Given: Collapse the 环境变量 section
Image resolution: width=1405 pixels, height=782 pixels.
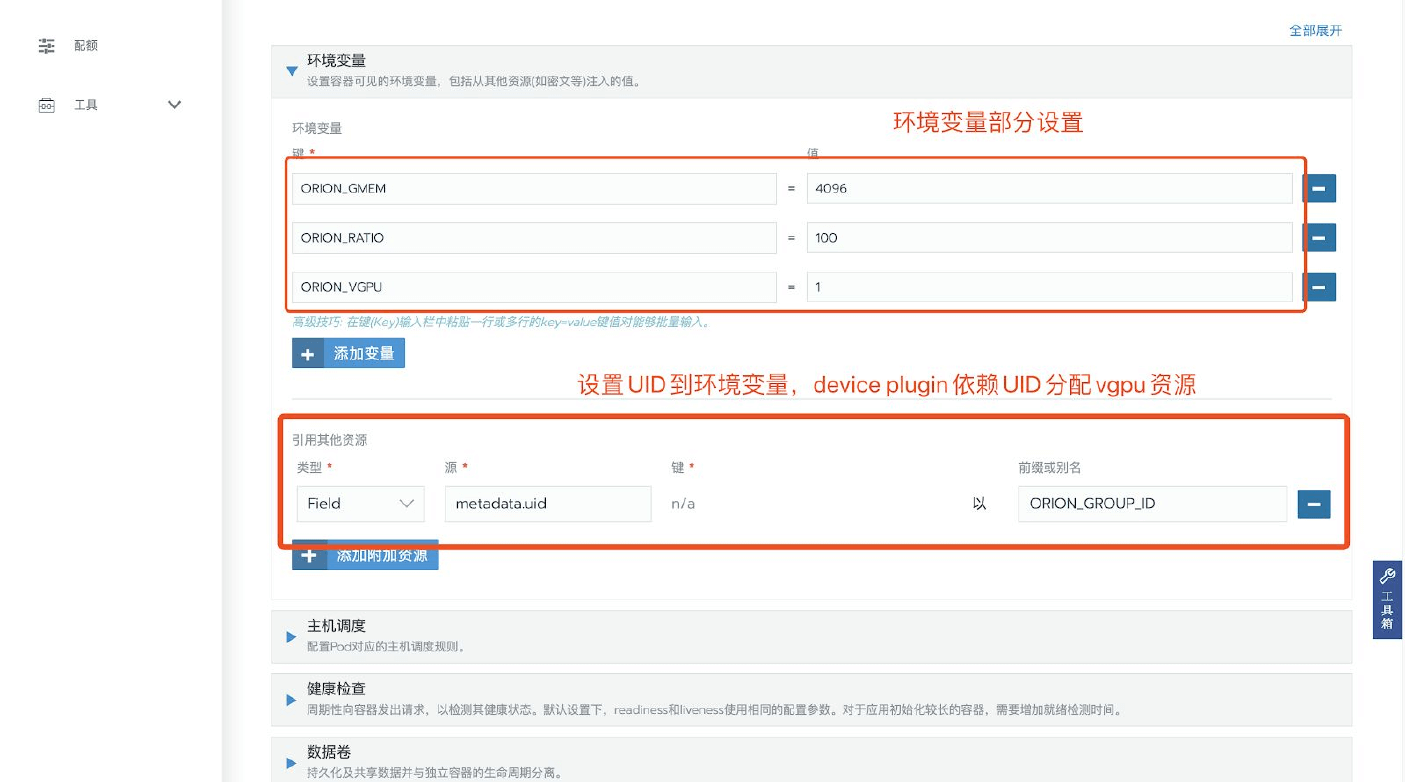Looking at the screenshot, I should 292,71.
